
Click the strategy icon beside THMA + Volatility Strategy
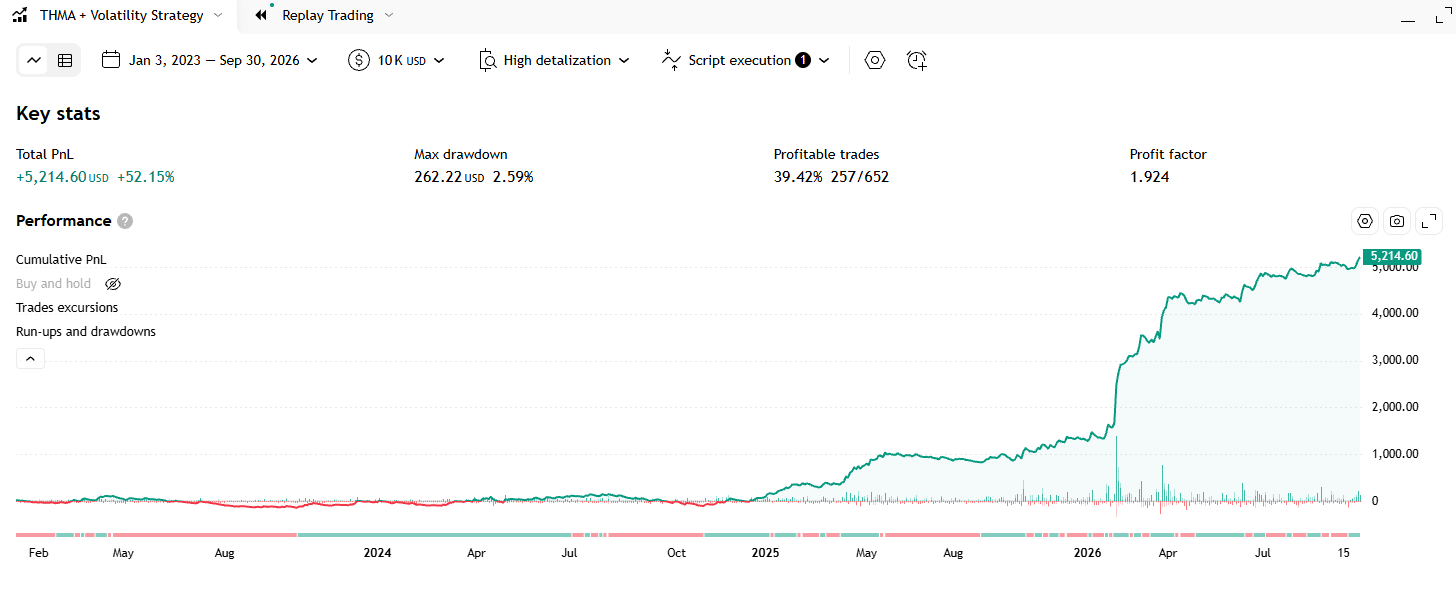pyautogui.click(x=20, y=15)
